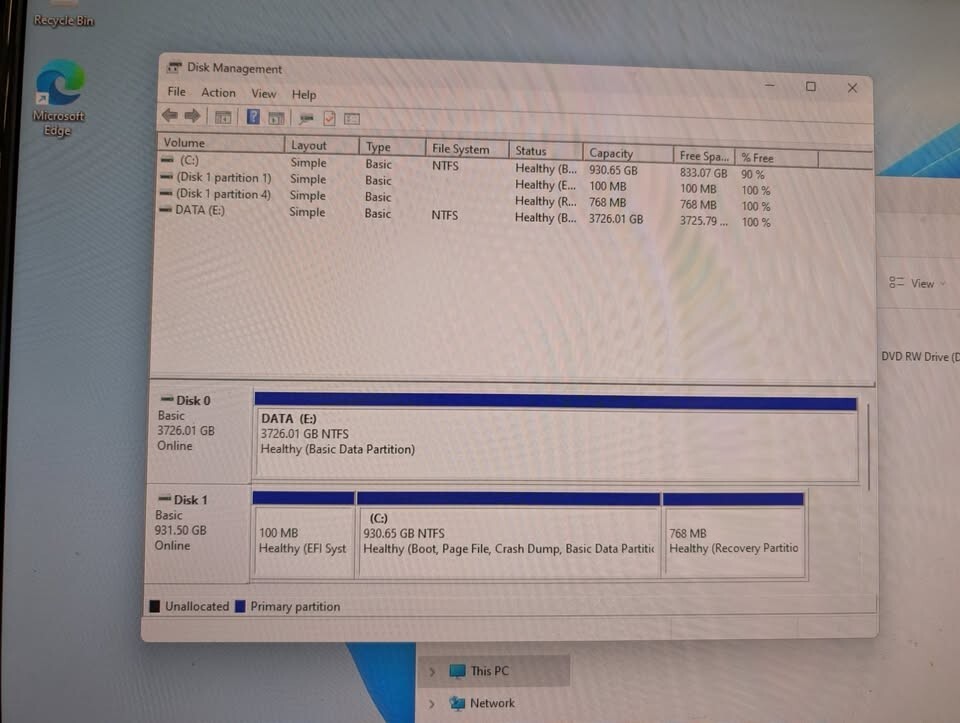Click the 'Healthy (R...' status cell
960x723 pixels.
[x=545, y=201]
